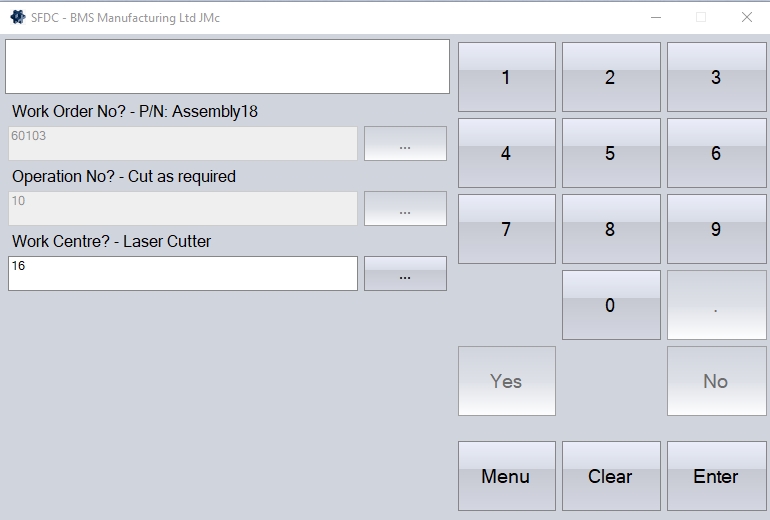Answer Yes using the Yes button
The image size is (770, 520).
[506, 381]
